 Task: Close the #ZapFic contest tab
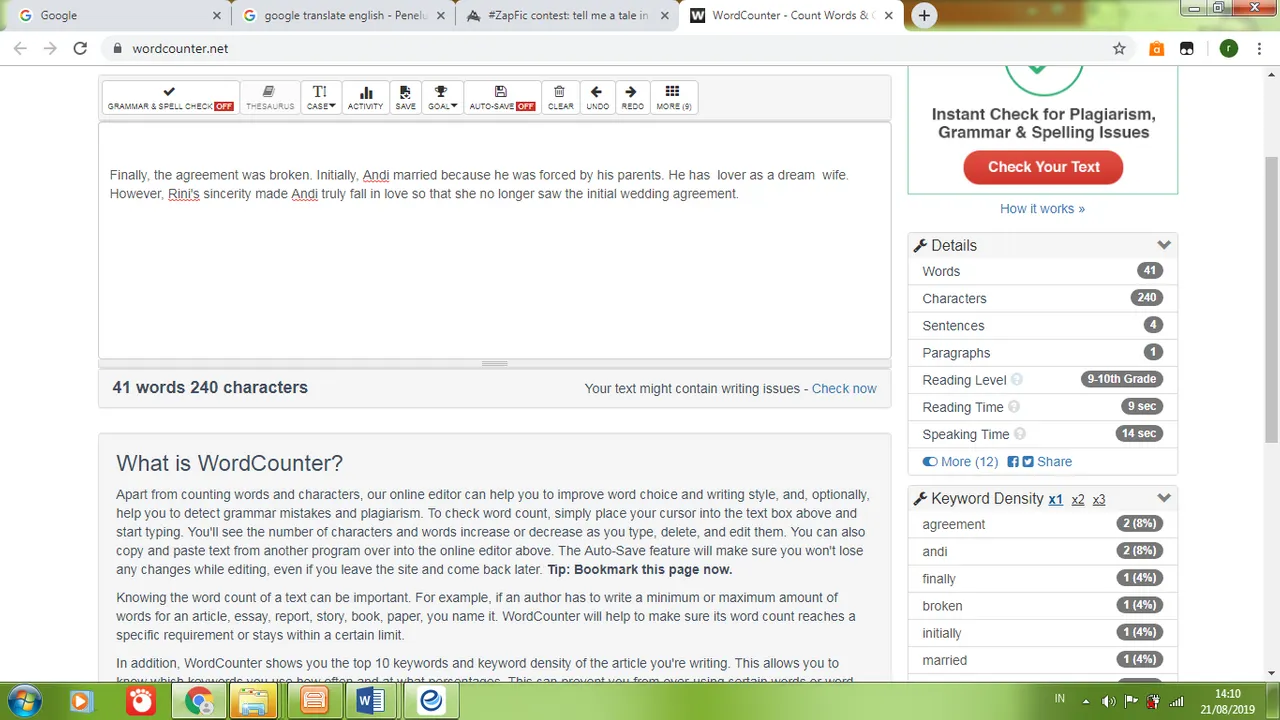pyautogui.click(x=665, y=16)
